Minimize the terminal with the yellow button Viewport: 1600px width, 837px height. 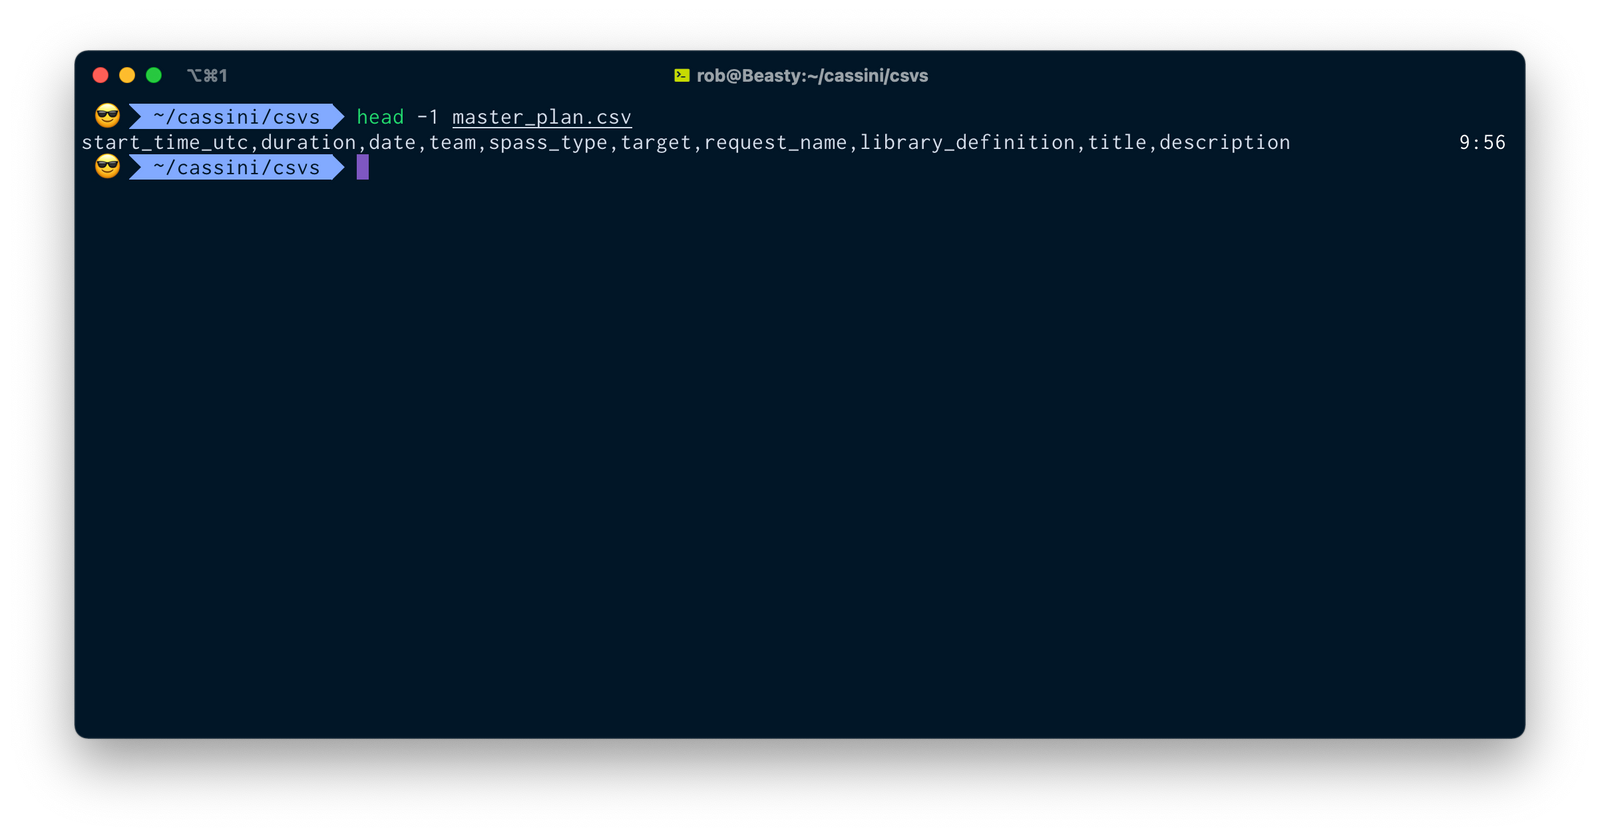(x=127, y=75)
